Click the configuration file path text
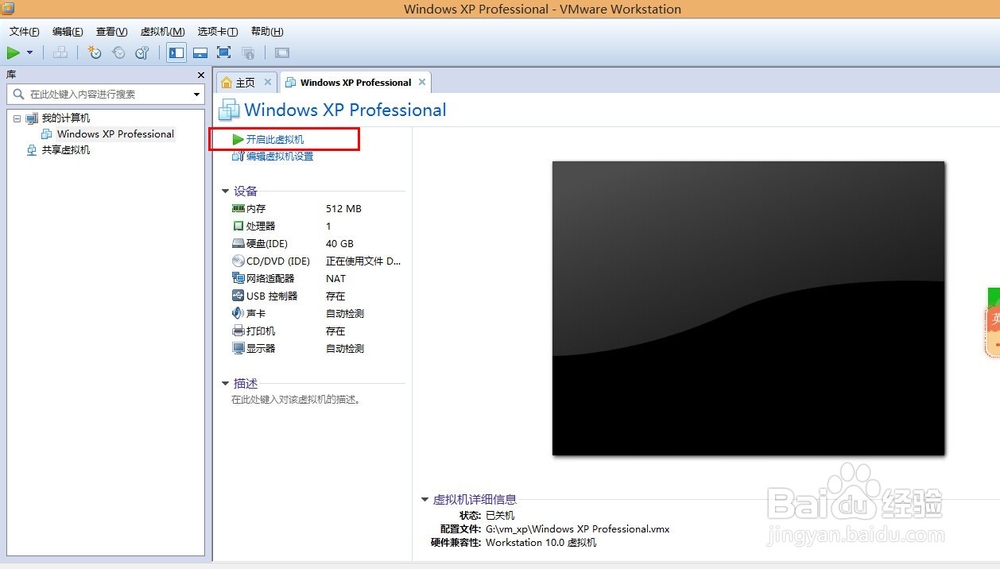 click(x=578, y=529)
